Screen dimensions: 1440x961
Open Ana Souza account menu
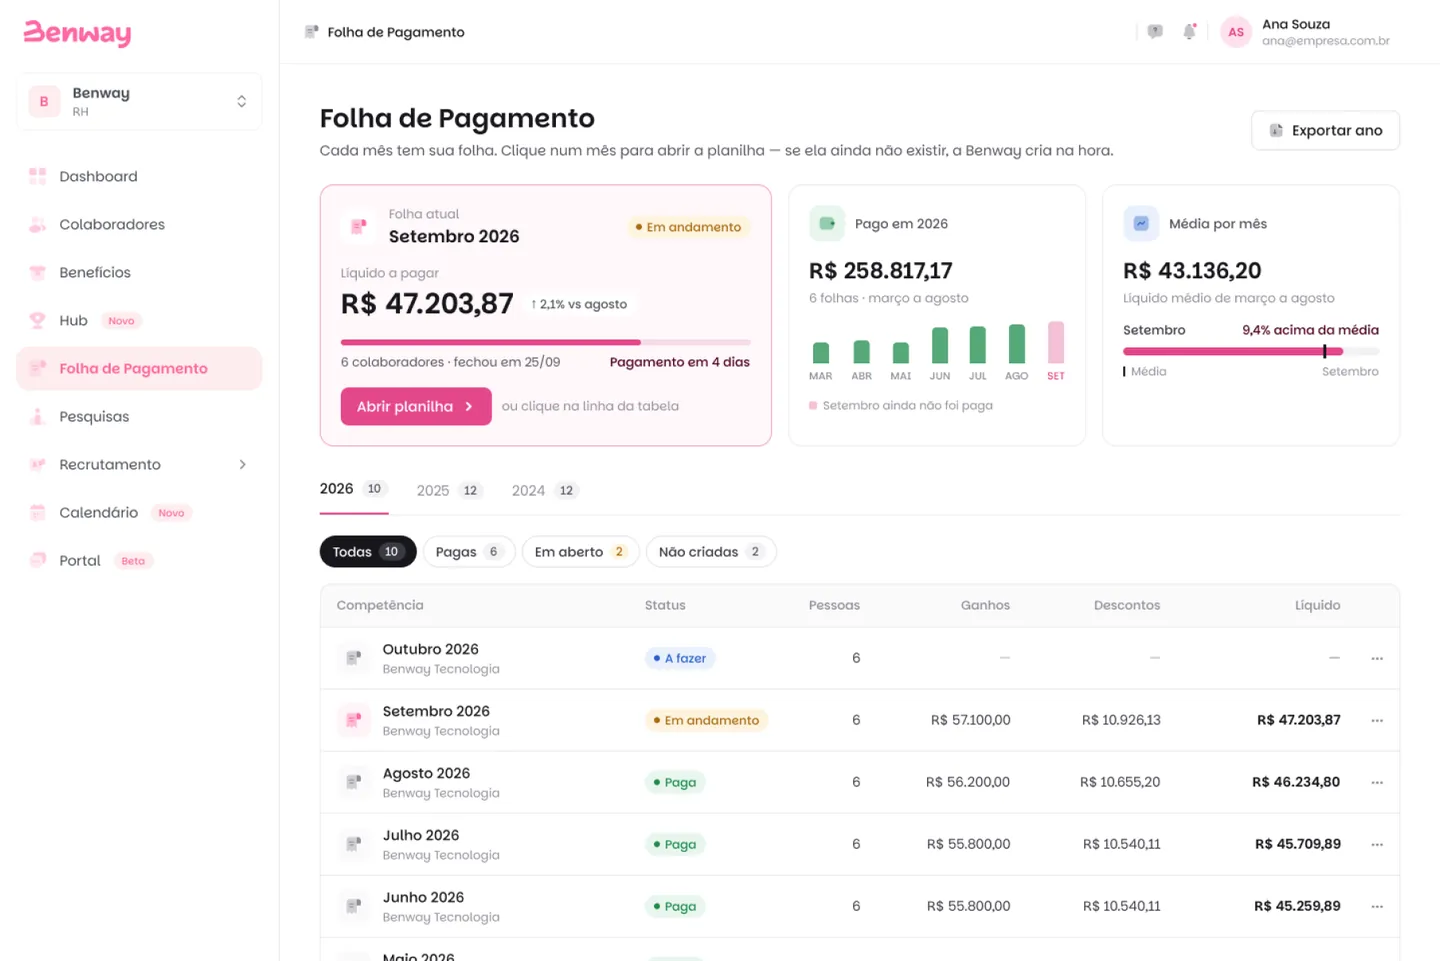pos(1305,32)
